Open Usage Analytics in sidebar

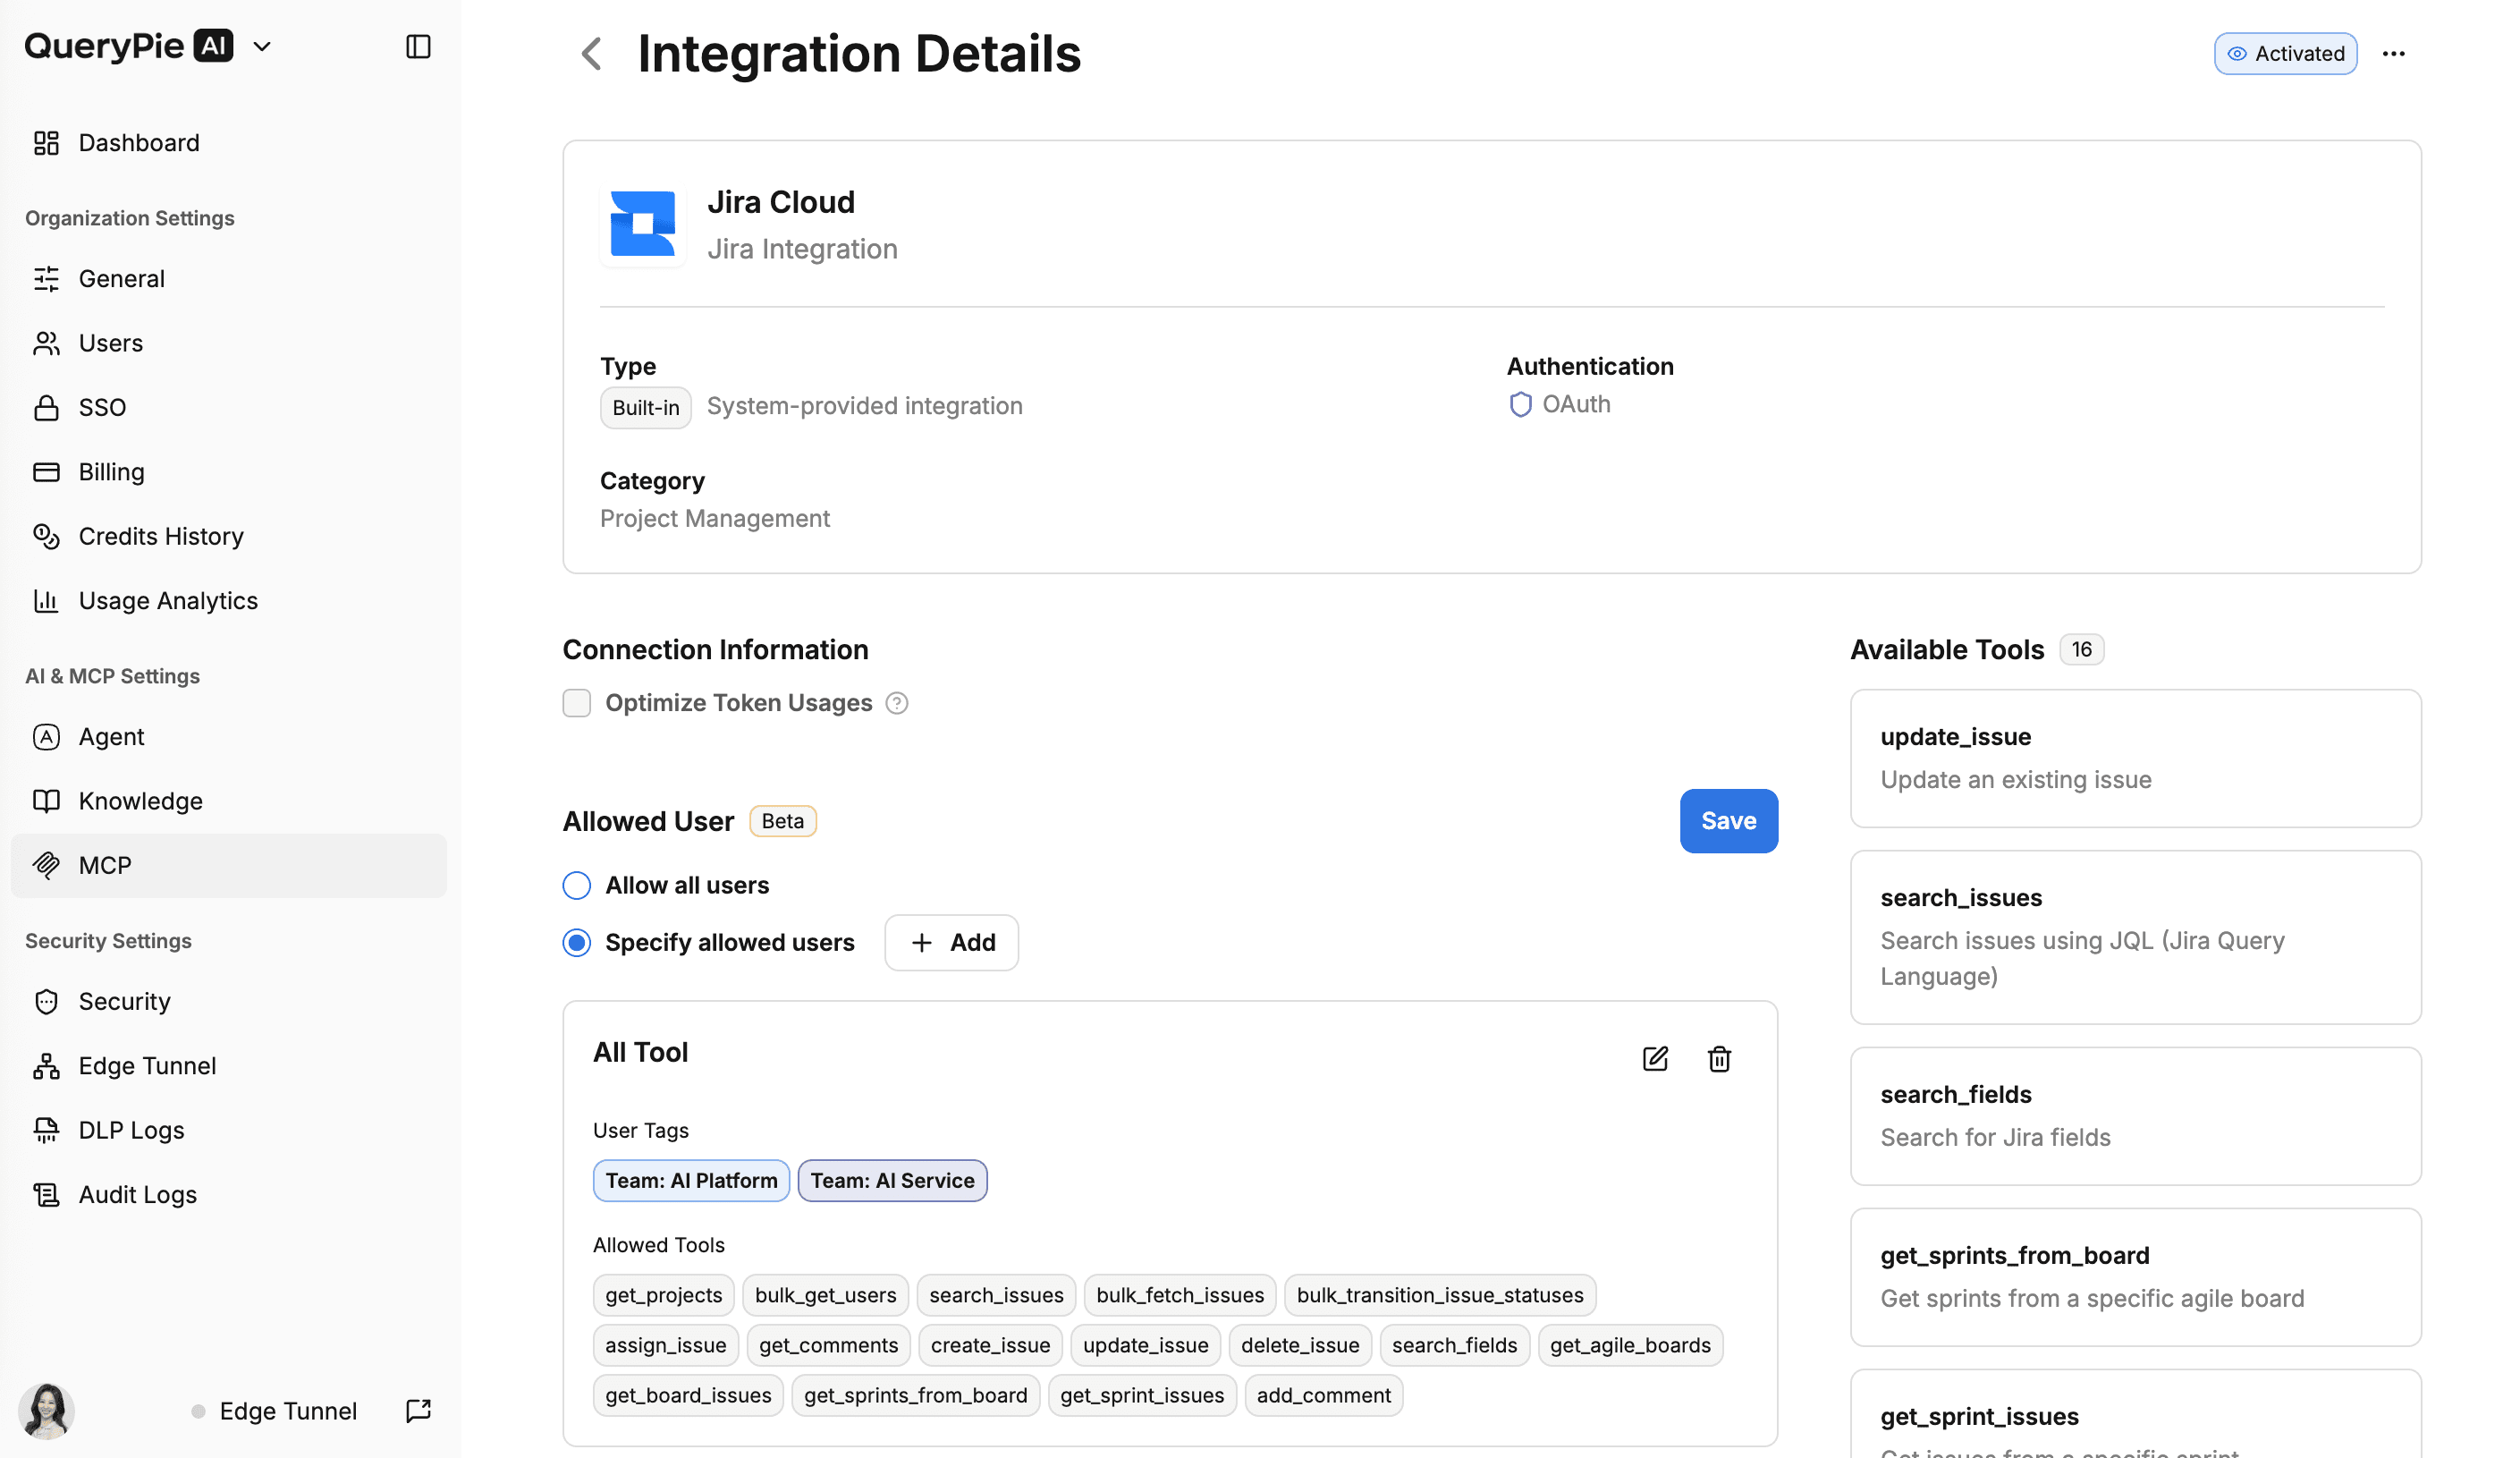(168, 601)
